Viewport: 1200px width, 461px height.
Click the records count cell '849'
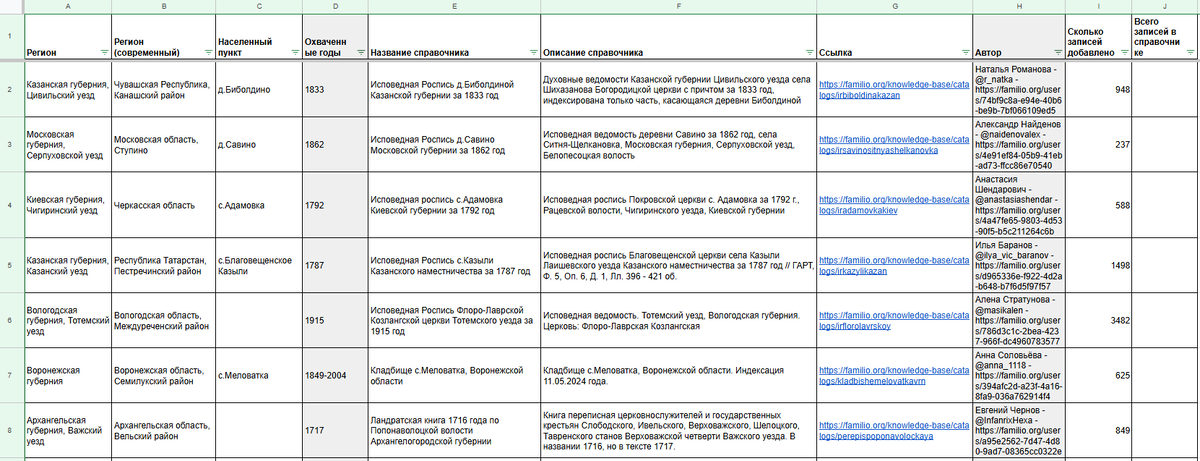pos(1097,430)
